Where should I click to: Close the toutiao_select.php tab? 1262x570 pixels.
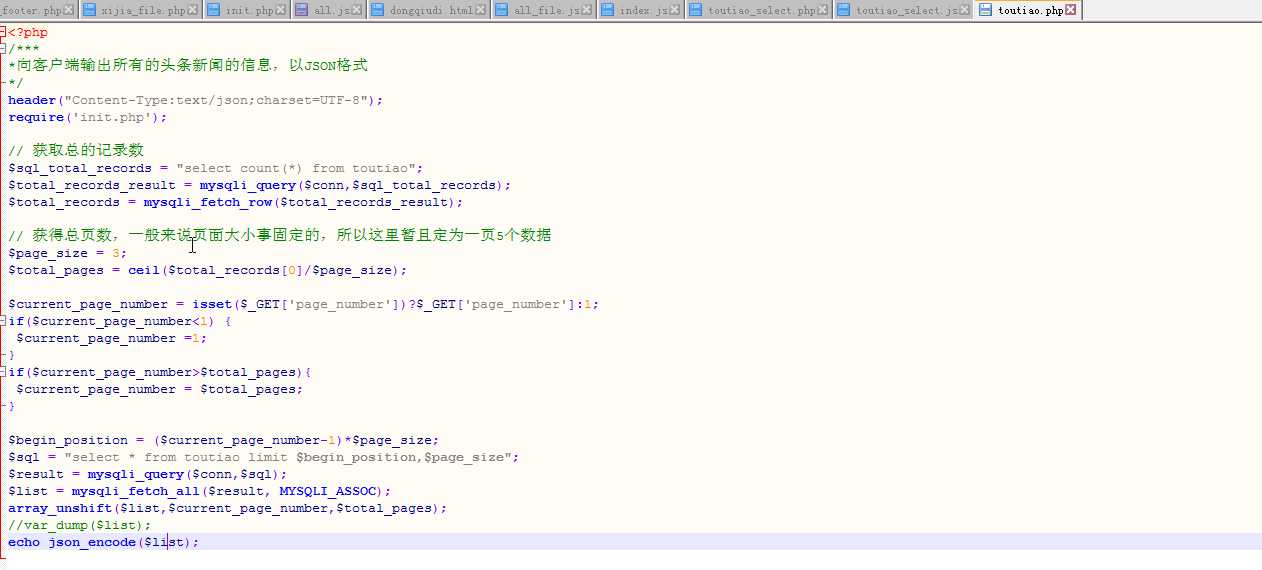[x=823, y=10]
